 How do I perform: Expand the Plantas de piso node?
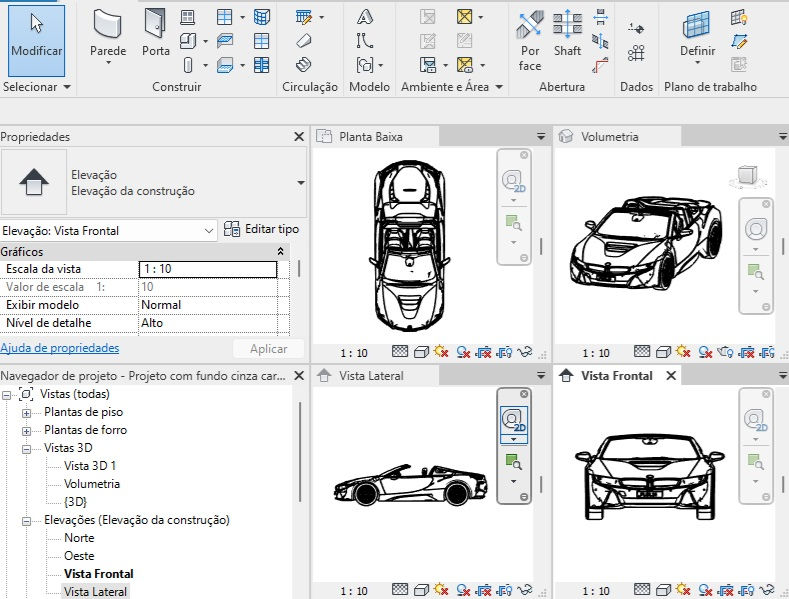pyautogui.click(x=26, y=413)
